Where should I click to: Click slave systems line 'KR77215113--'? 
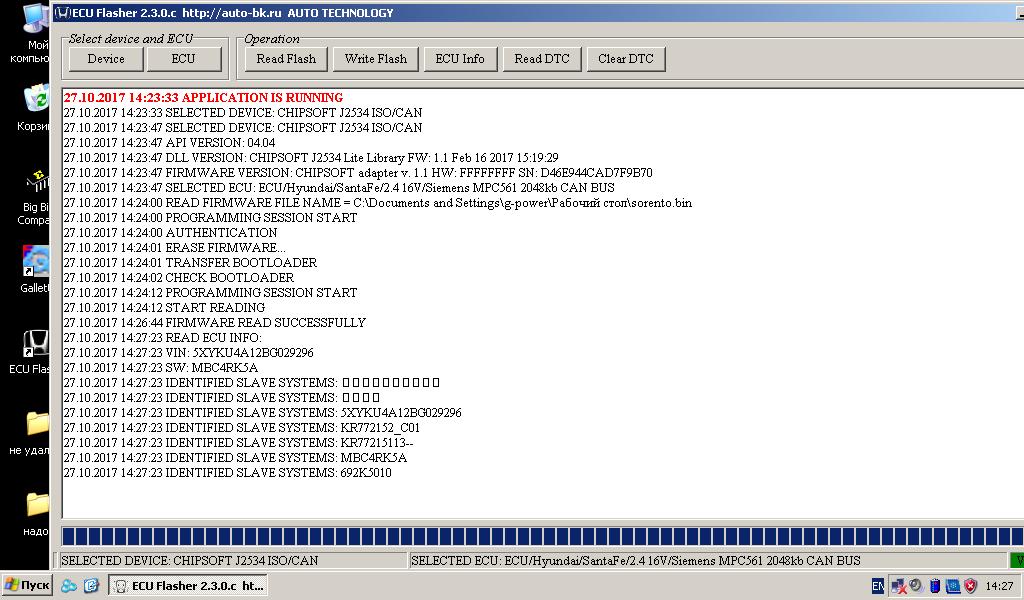coord(238,443)
